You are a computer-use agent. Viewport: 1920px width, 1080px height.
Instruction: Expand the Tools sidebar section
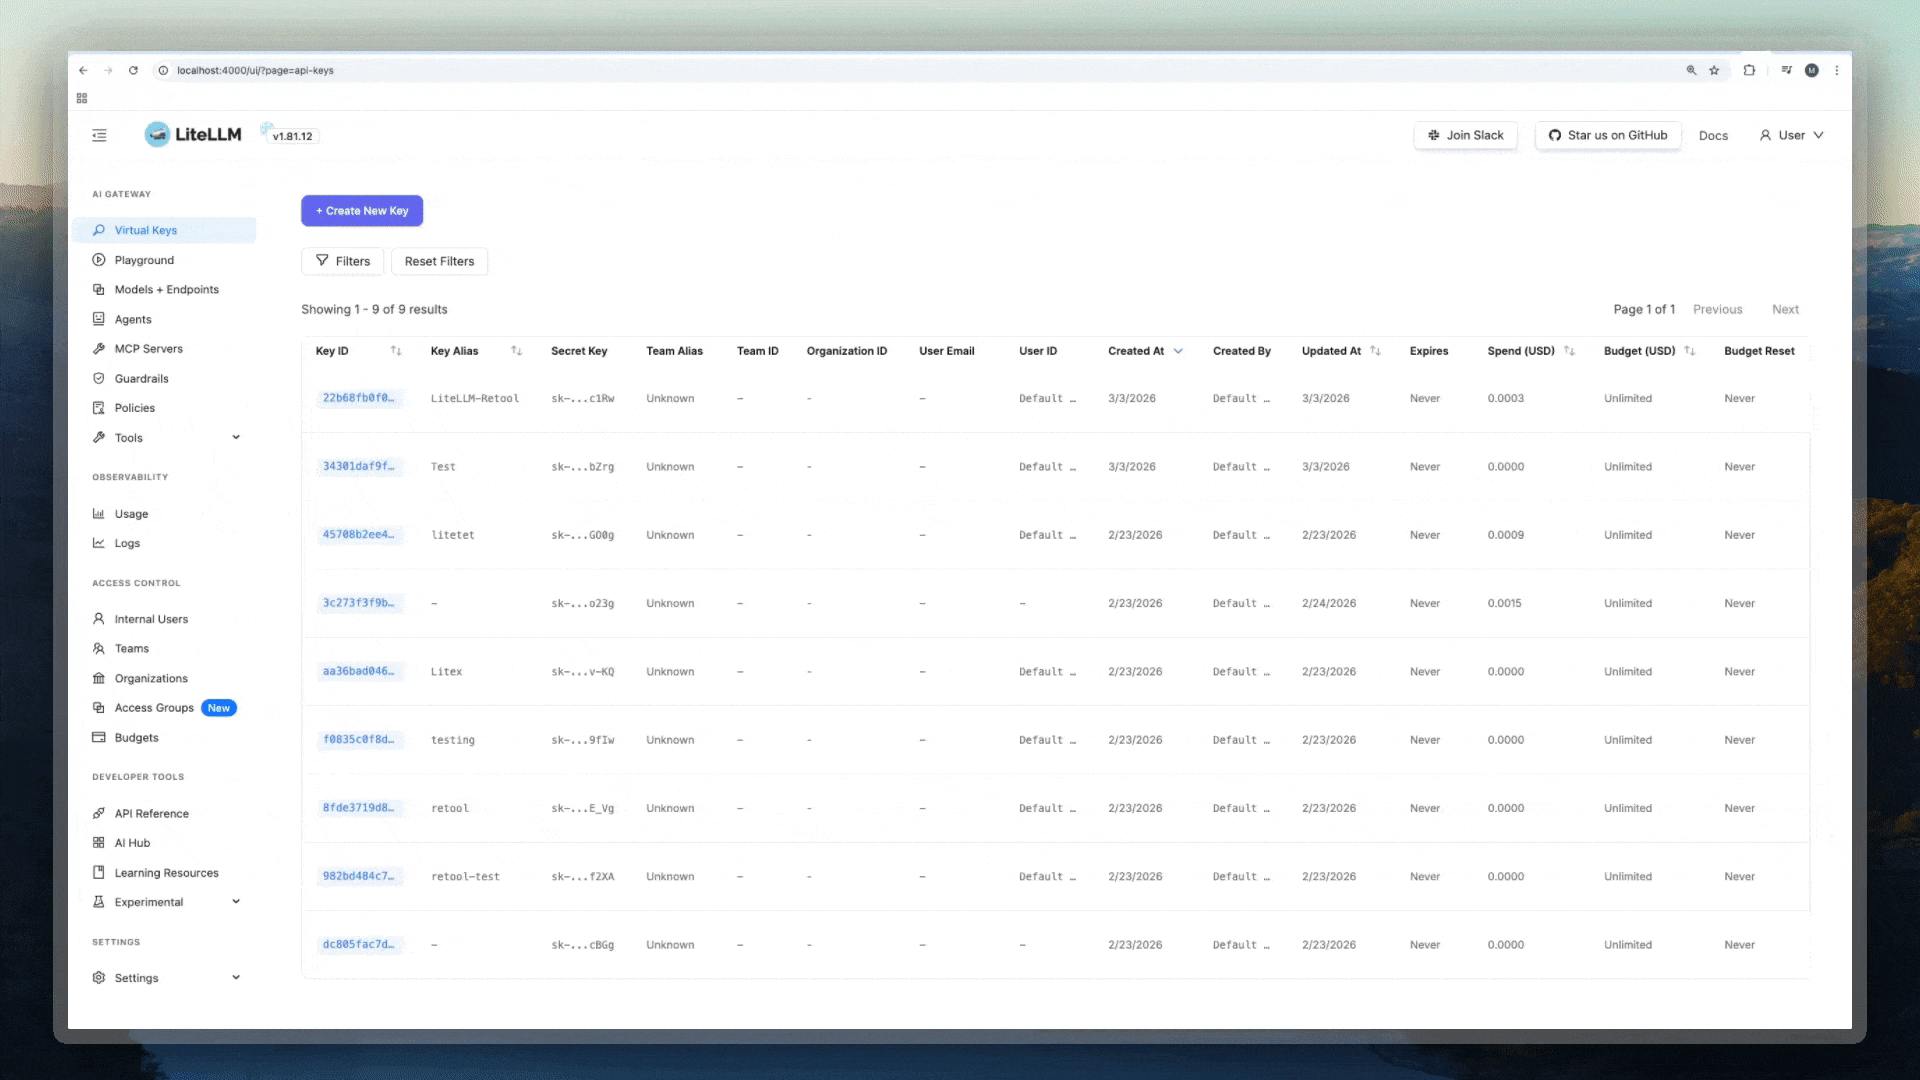[236, 438]
